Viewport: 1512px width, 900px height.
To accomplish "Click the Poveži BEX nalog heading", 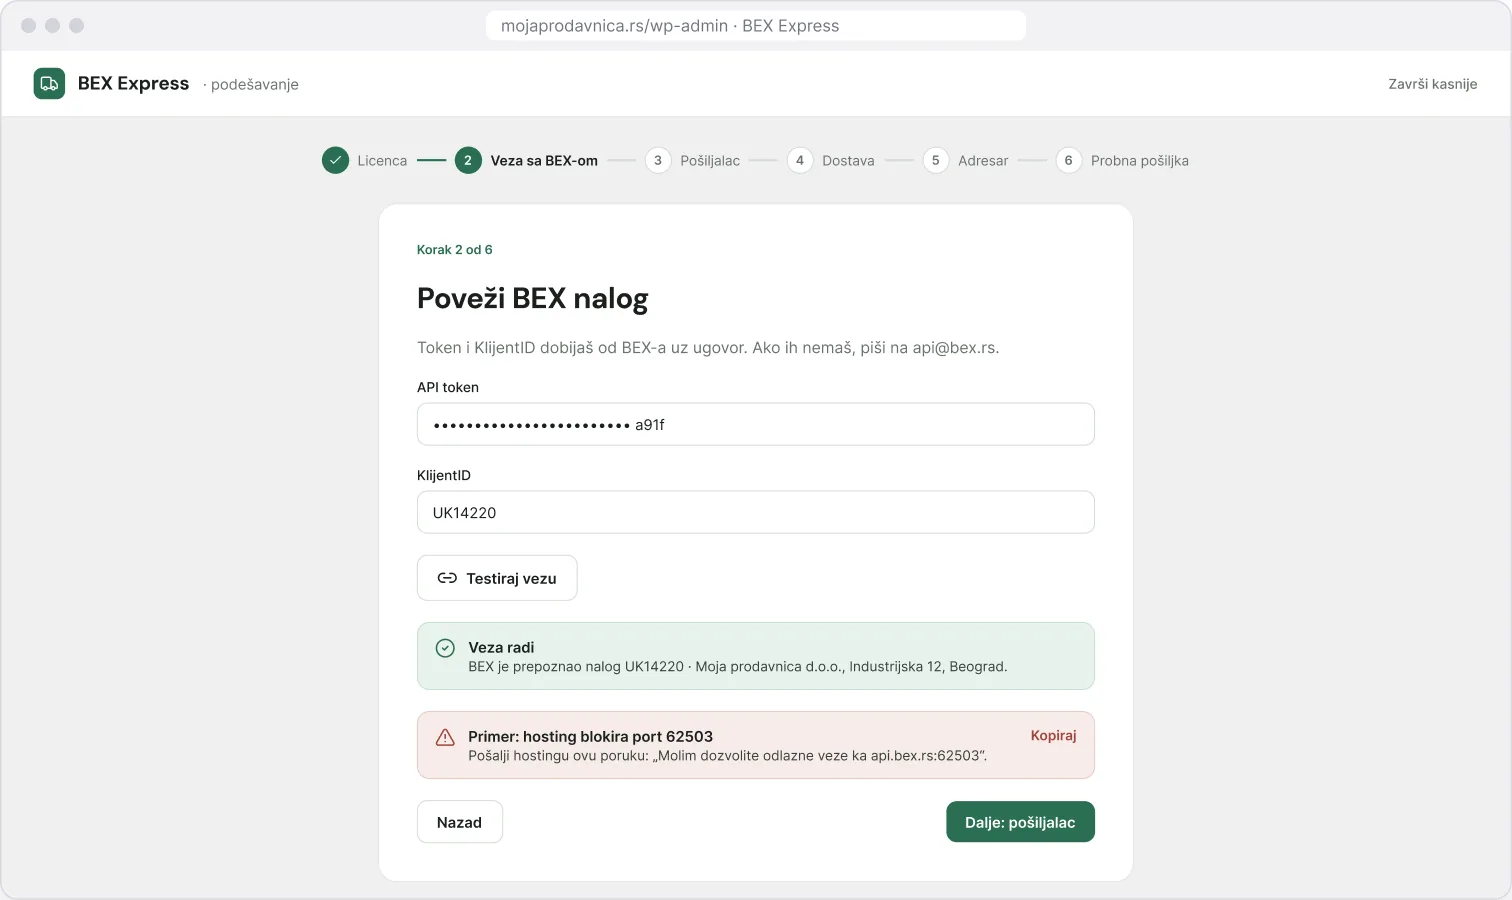I will (x=533, y=299).
